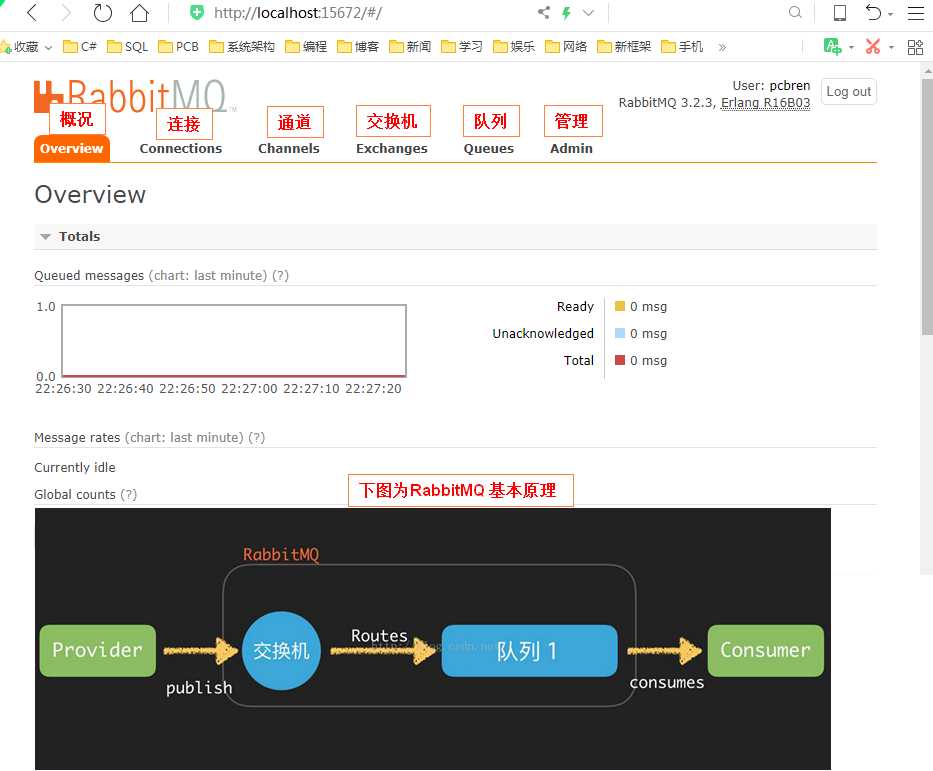933x771 pixels.
Task: Select the Overview tab
Action: tap(71, 149)
